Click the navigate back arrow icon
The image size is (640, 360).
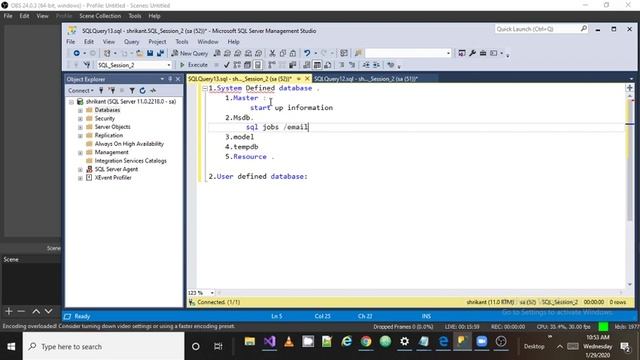pos(76,53)
